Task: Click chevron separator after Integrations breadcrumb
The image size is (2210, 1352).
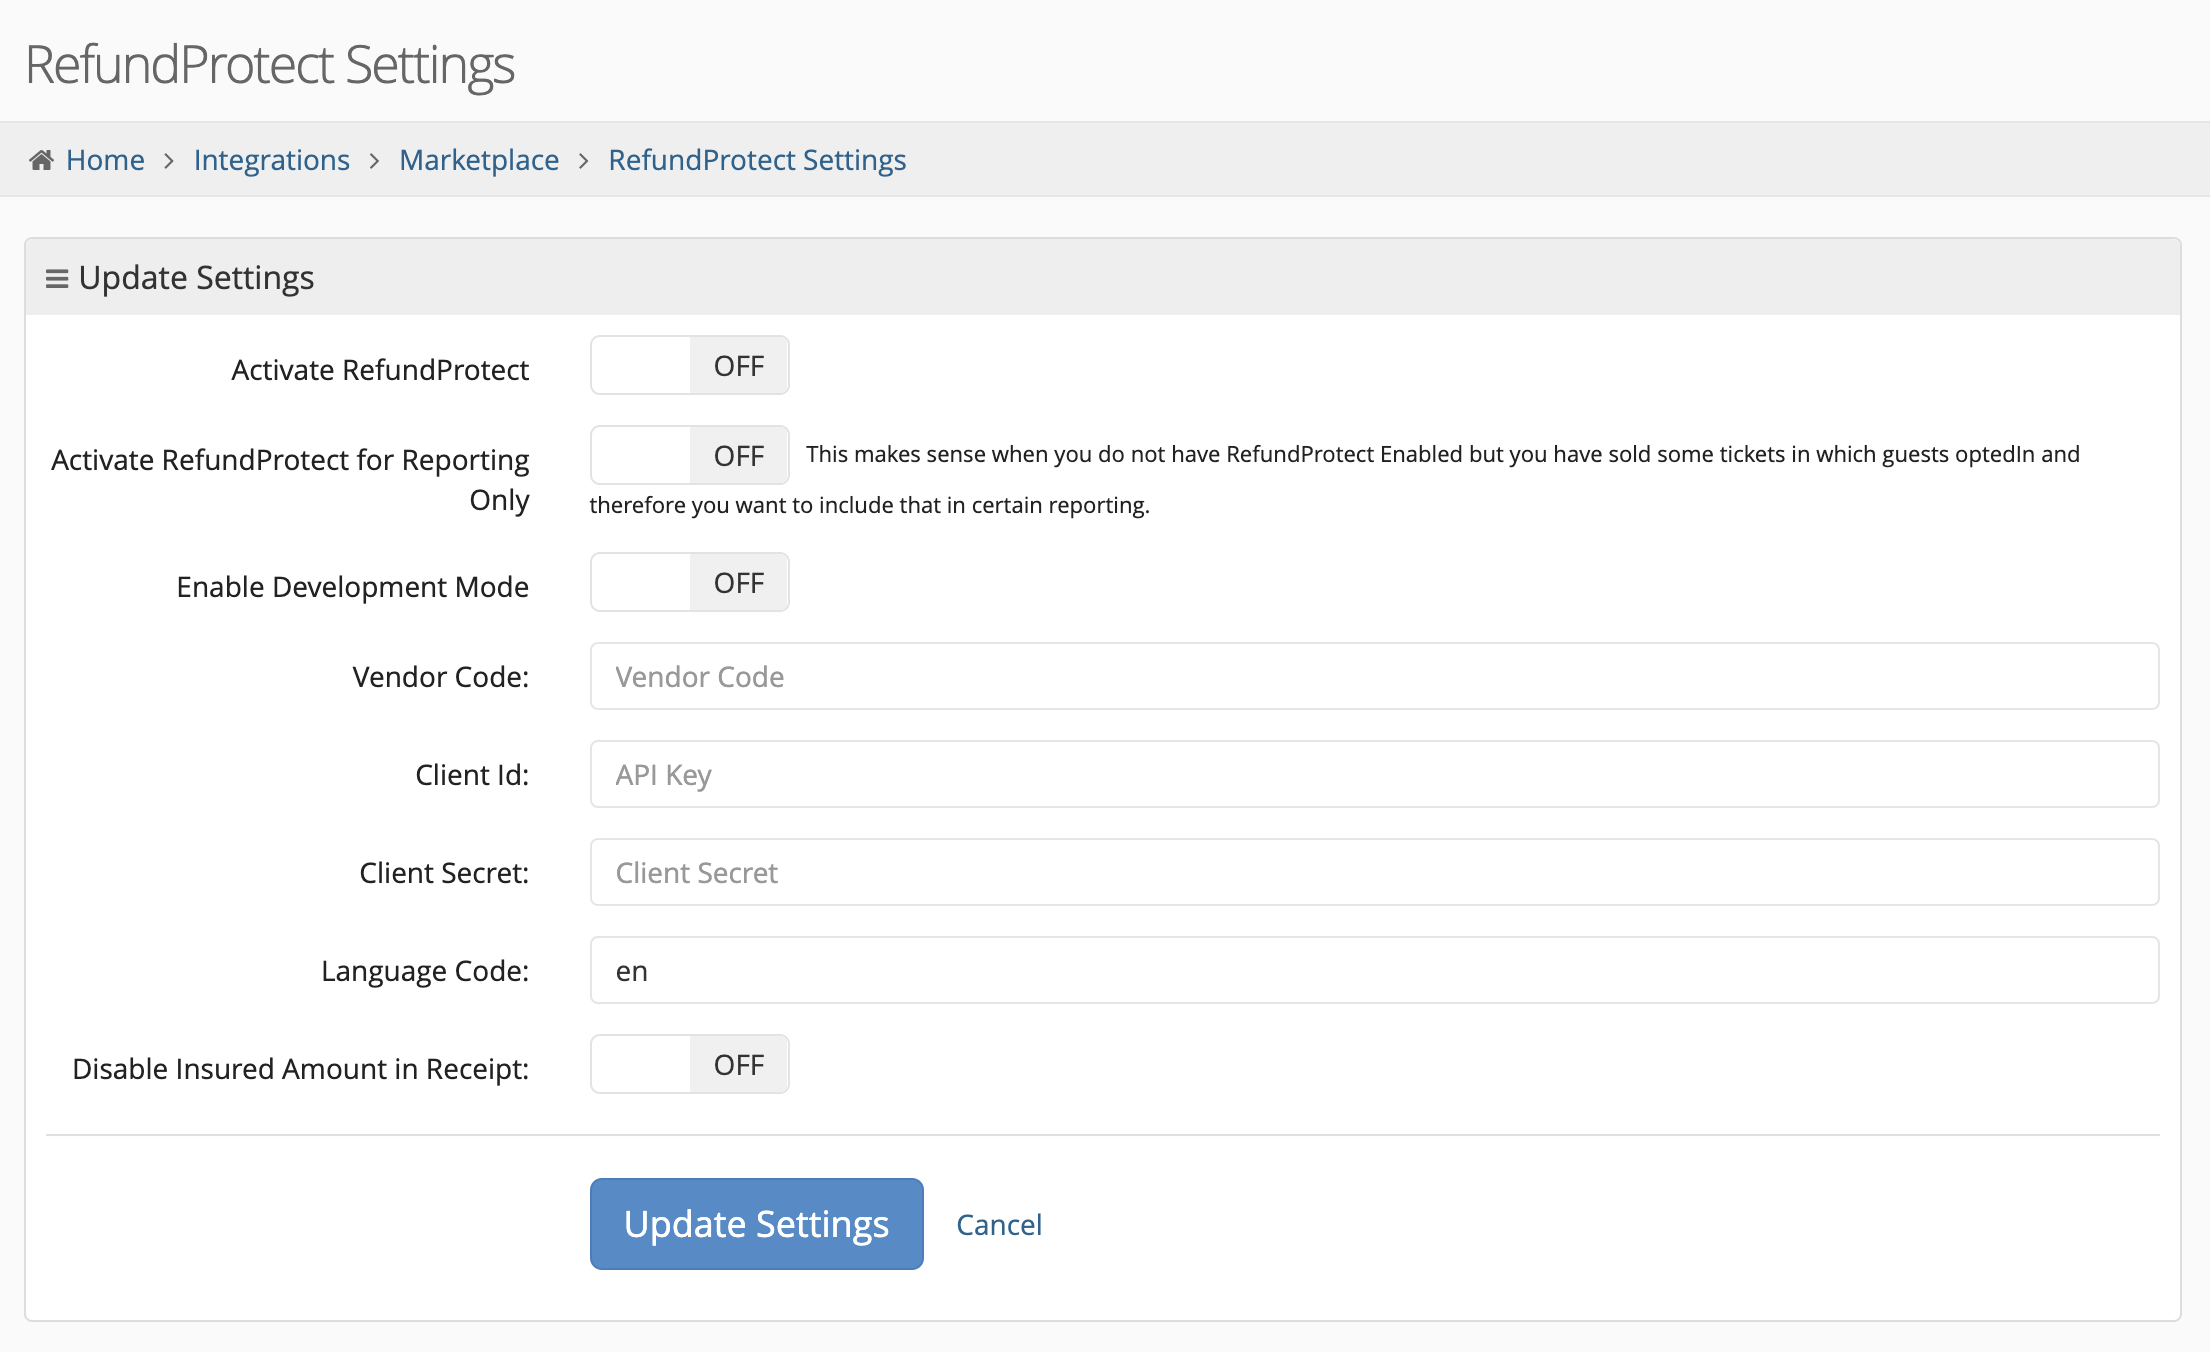Action: point(374,161)
